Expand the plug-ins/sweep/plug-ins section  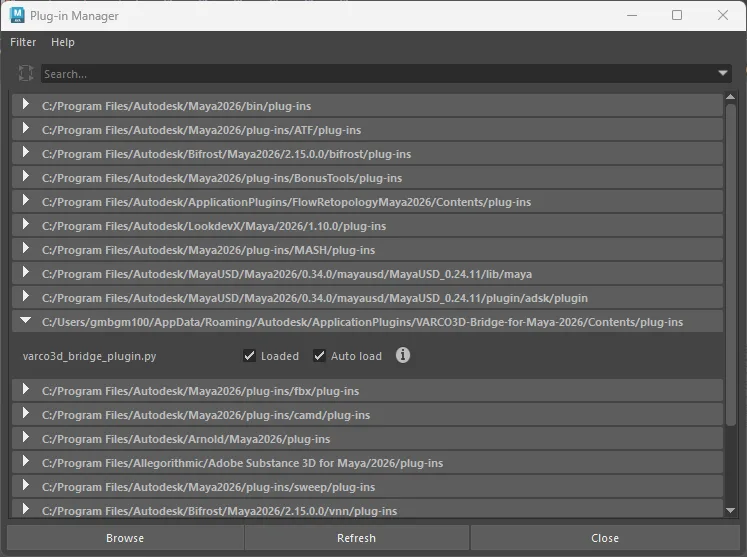click(x=26, y=485)
